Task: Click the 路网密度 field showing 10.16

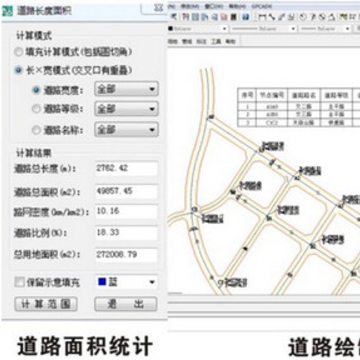Action: (126, 211)
